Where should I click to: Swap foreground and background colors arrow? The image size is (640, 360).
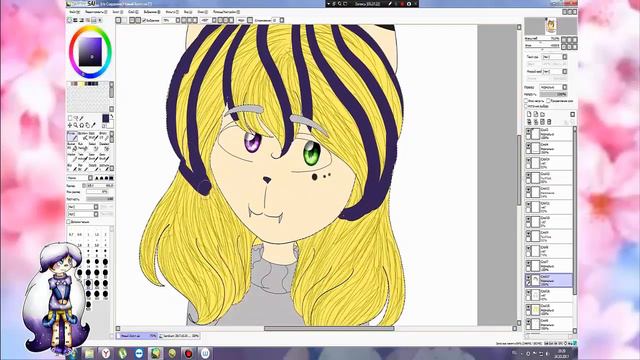pos(111,116)
